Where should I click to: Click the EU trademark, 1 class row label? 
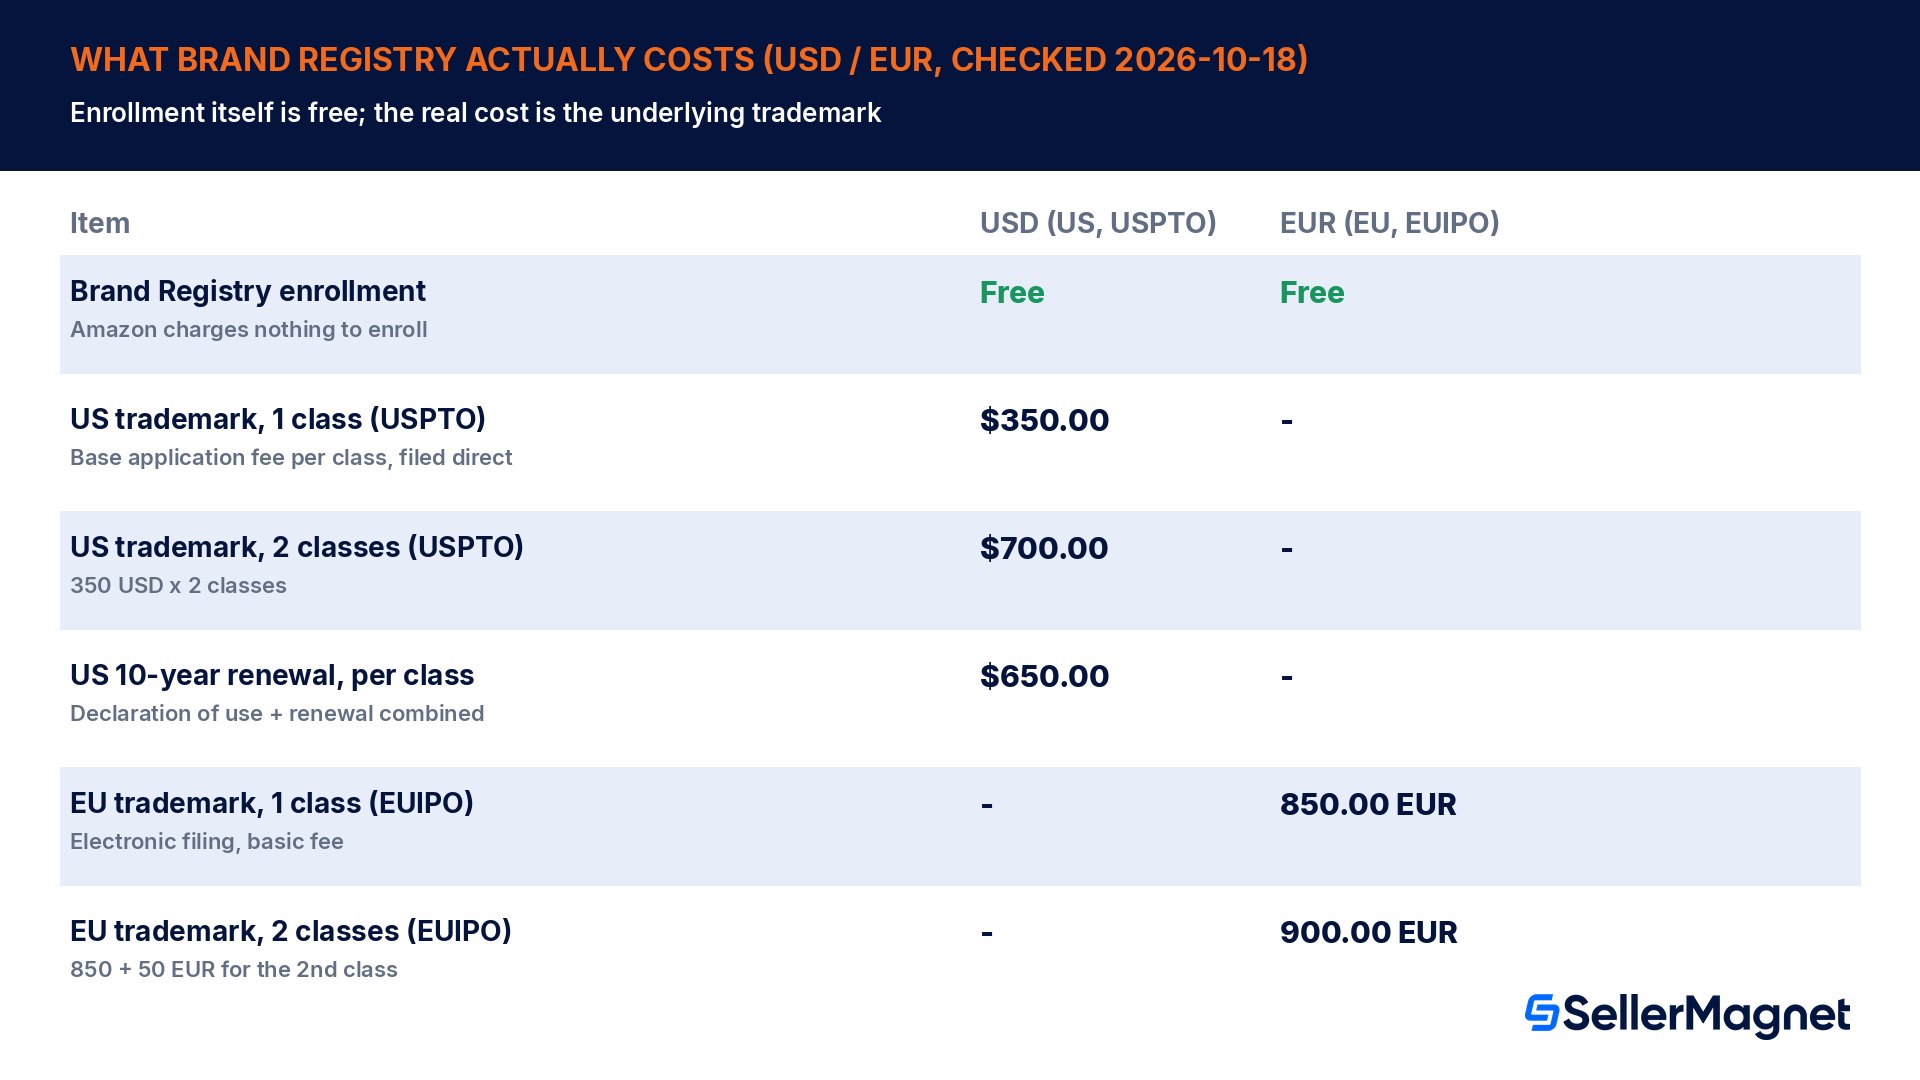tap(272, 803)
